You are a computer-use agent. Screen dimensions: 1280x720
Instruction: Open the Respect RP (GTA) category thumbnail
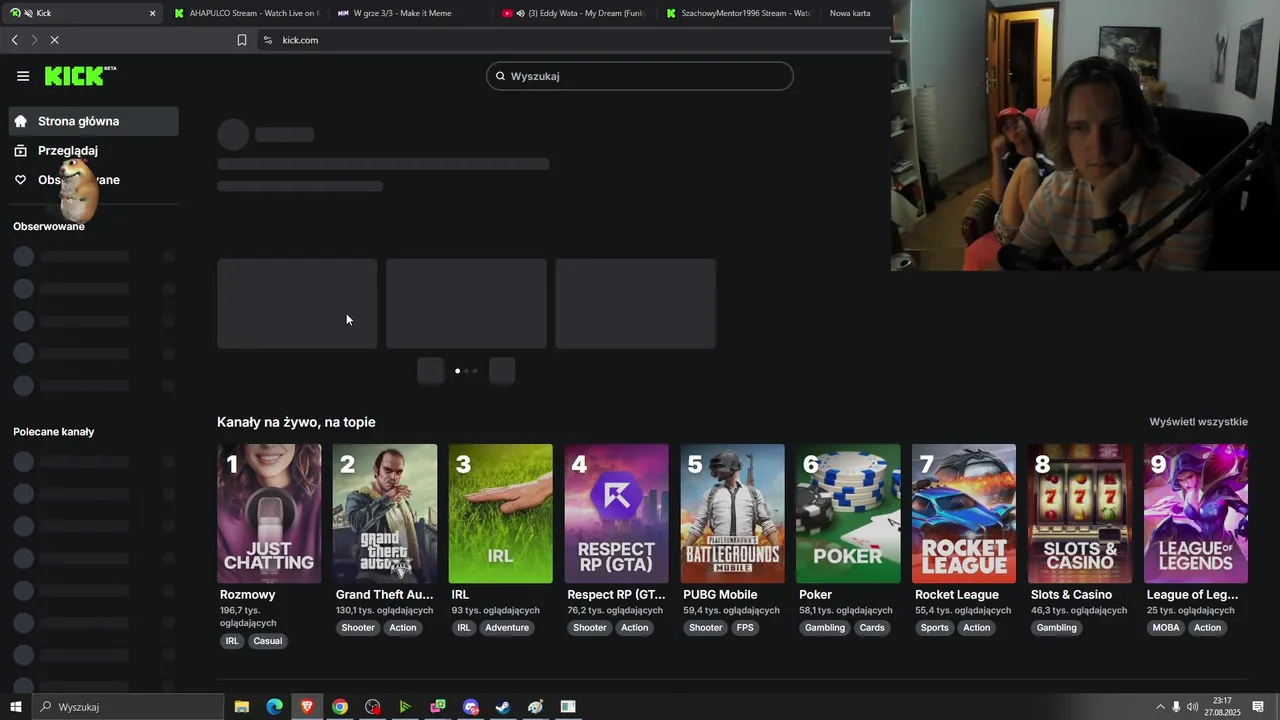[x=617, y=513]
